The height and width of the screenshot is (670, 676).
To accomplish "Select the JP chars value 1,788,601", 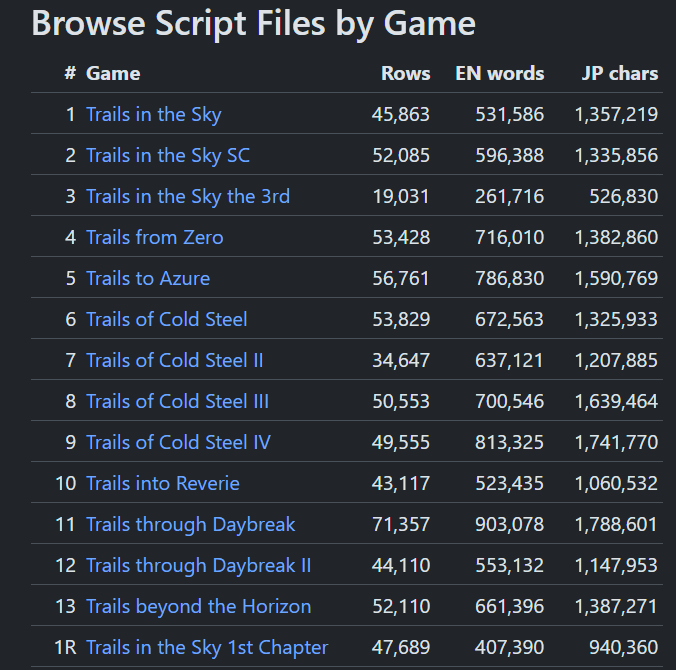I will pos(617,525).
